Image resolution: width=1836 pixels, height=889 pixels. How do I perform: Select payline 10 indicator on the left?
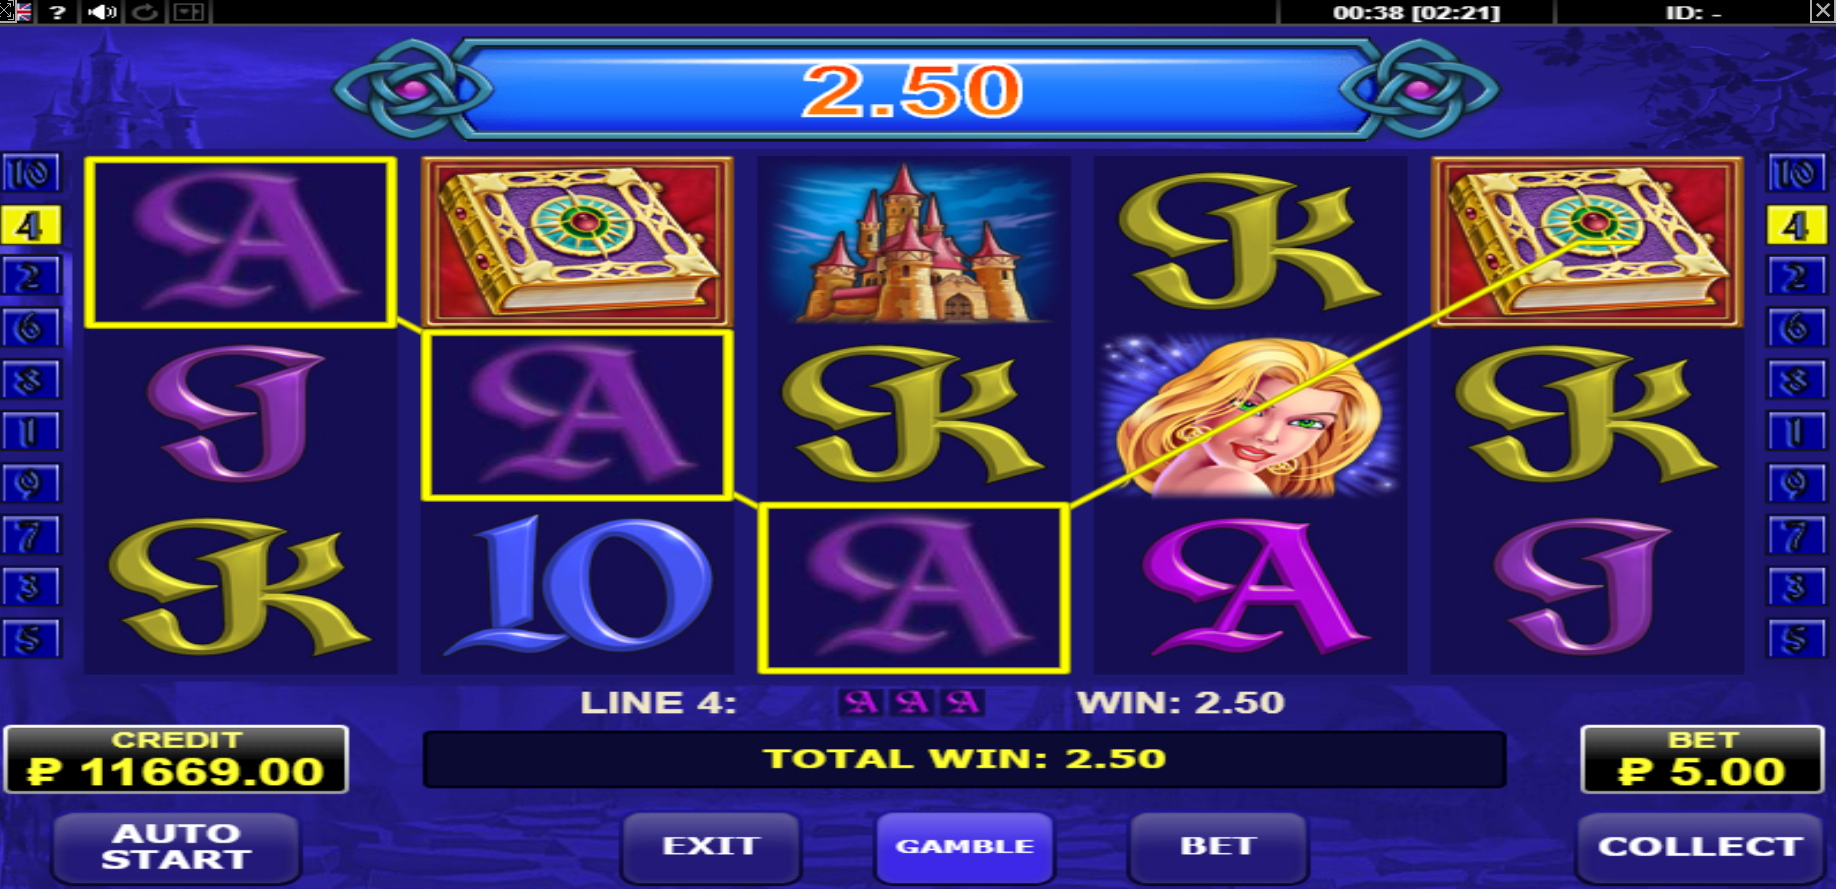pos(31,174)
